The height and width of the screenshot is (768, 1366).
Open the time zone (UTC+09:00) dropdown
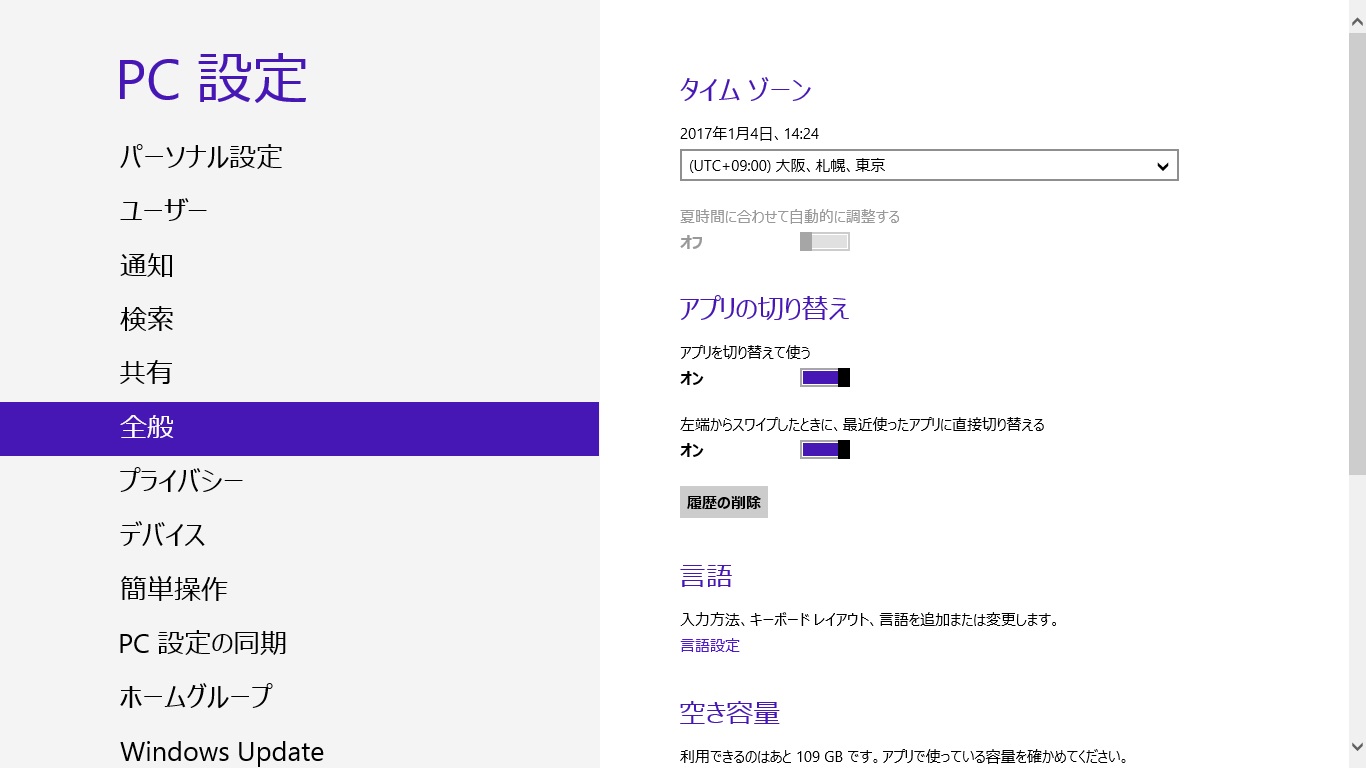coord(929,165)
